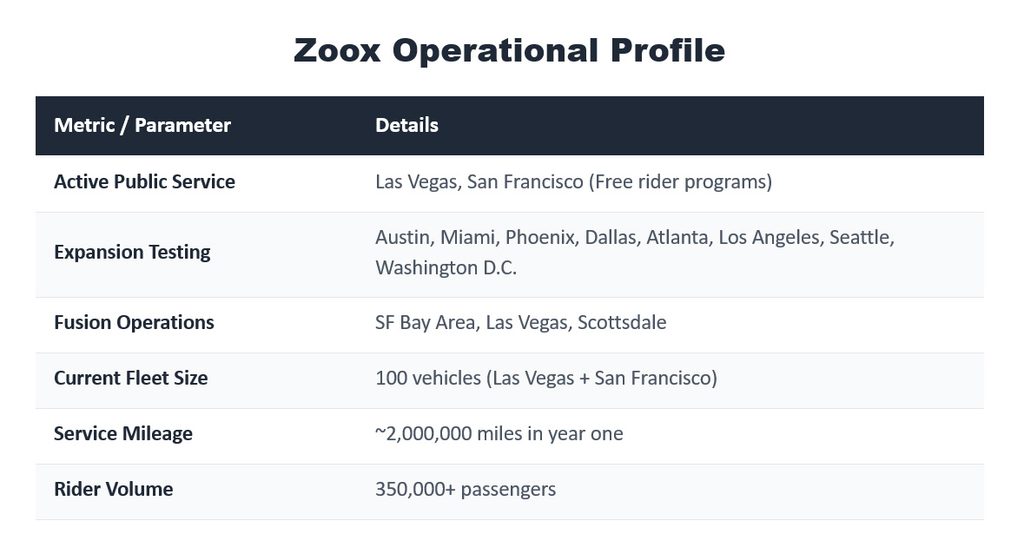Viewport: 1024px width, 540px height.
Task: Click the word Zoox in the heading
Action: tap(337, 50)
